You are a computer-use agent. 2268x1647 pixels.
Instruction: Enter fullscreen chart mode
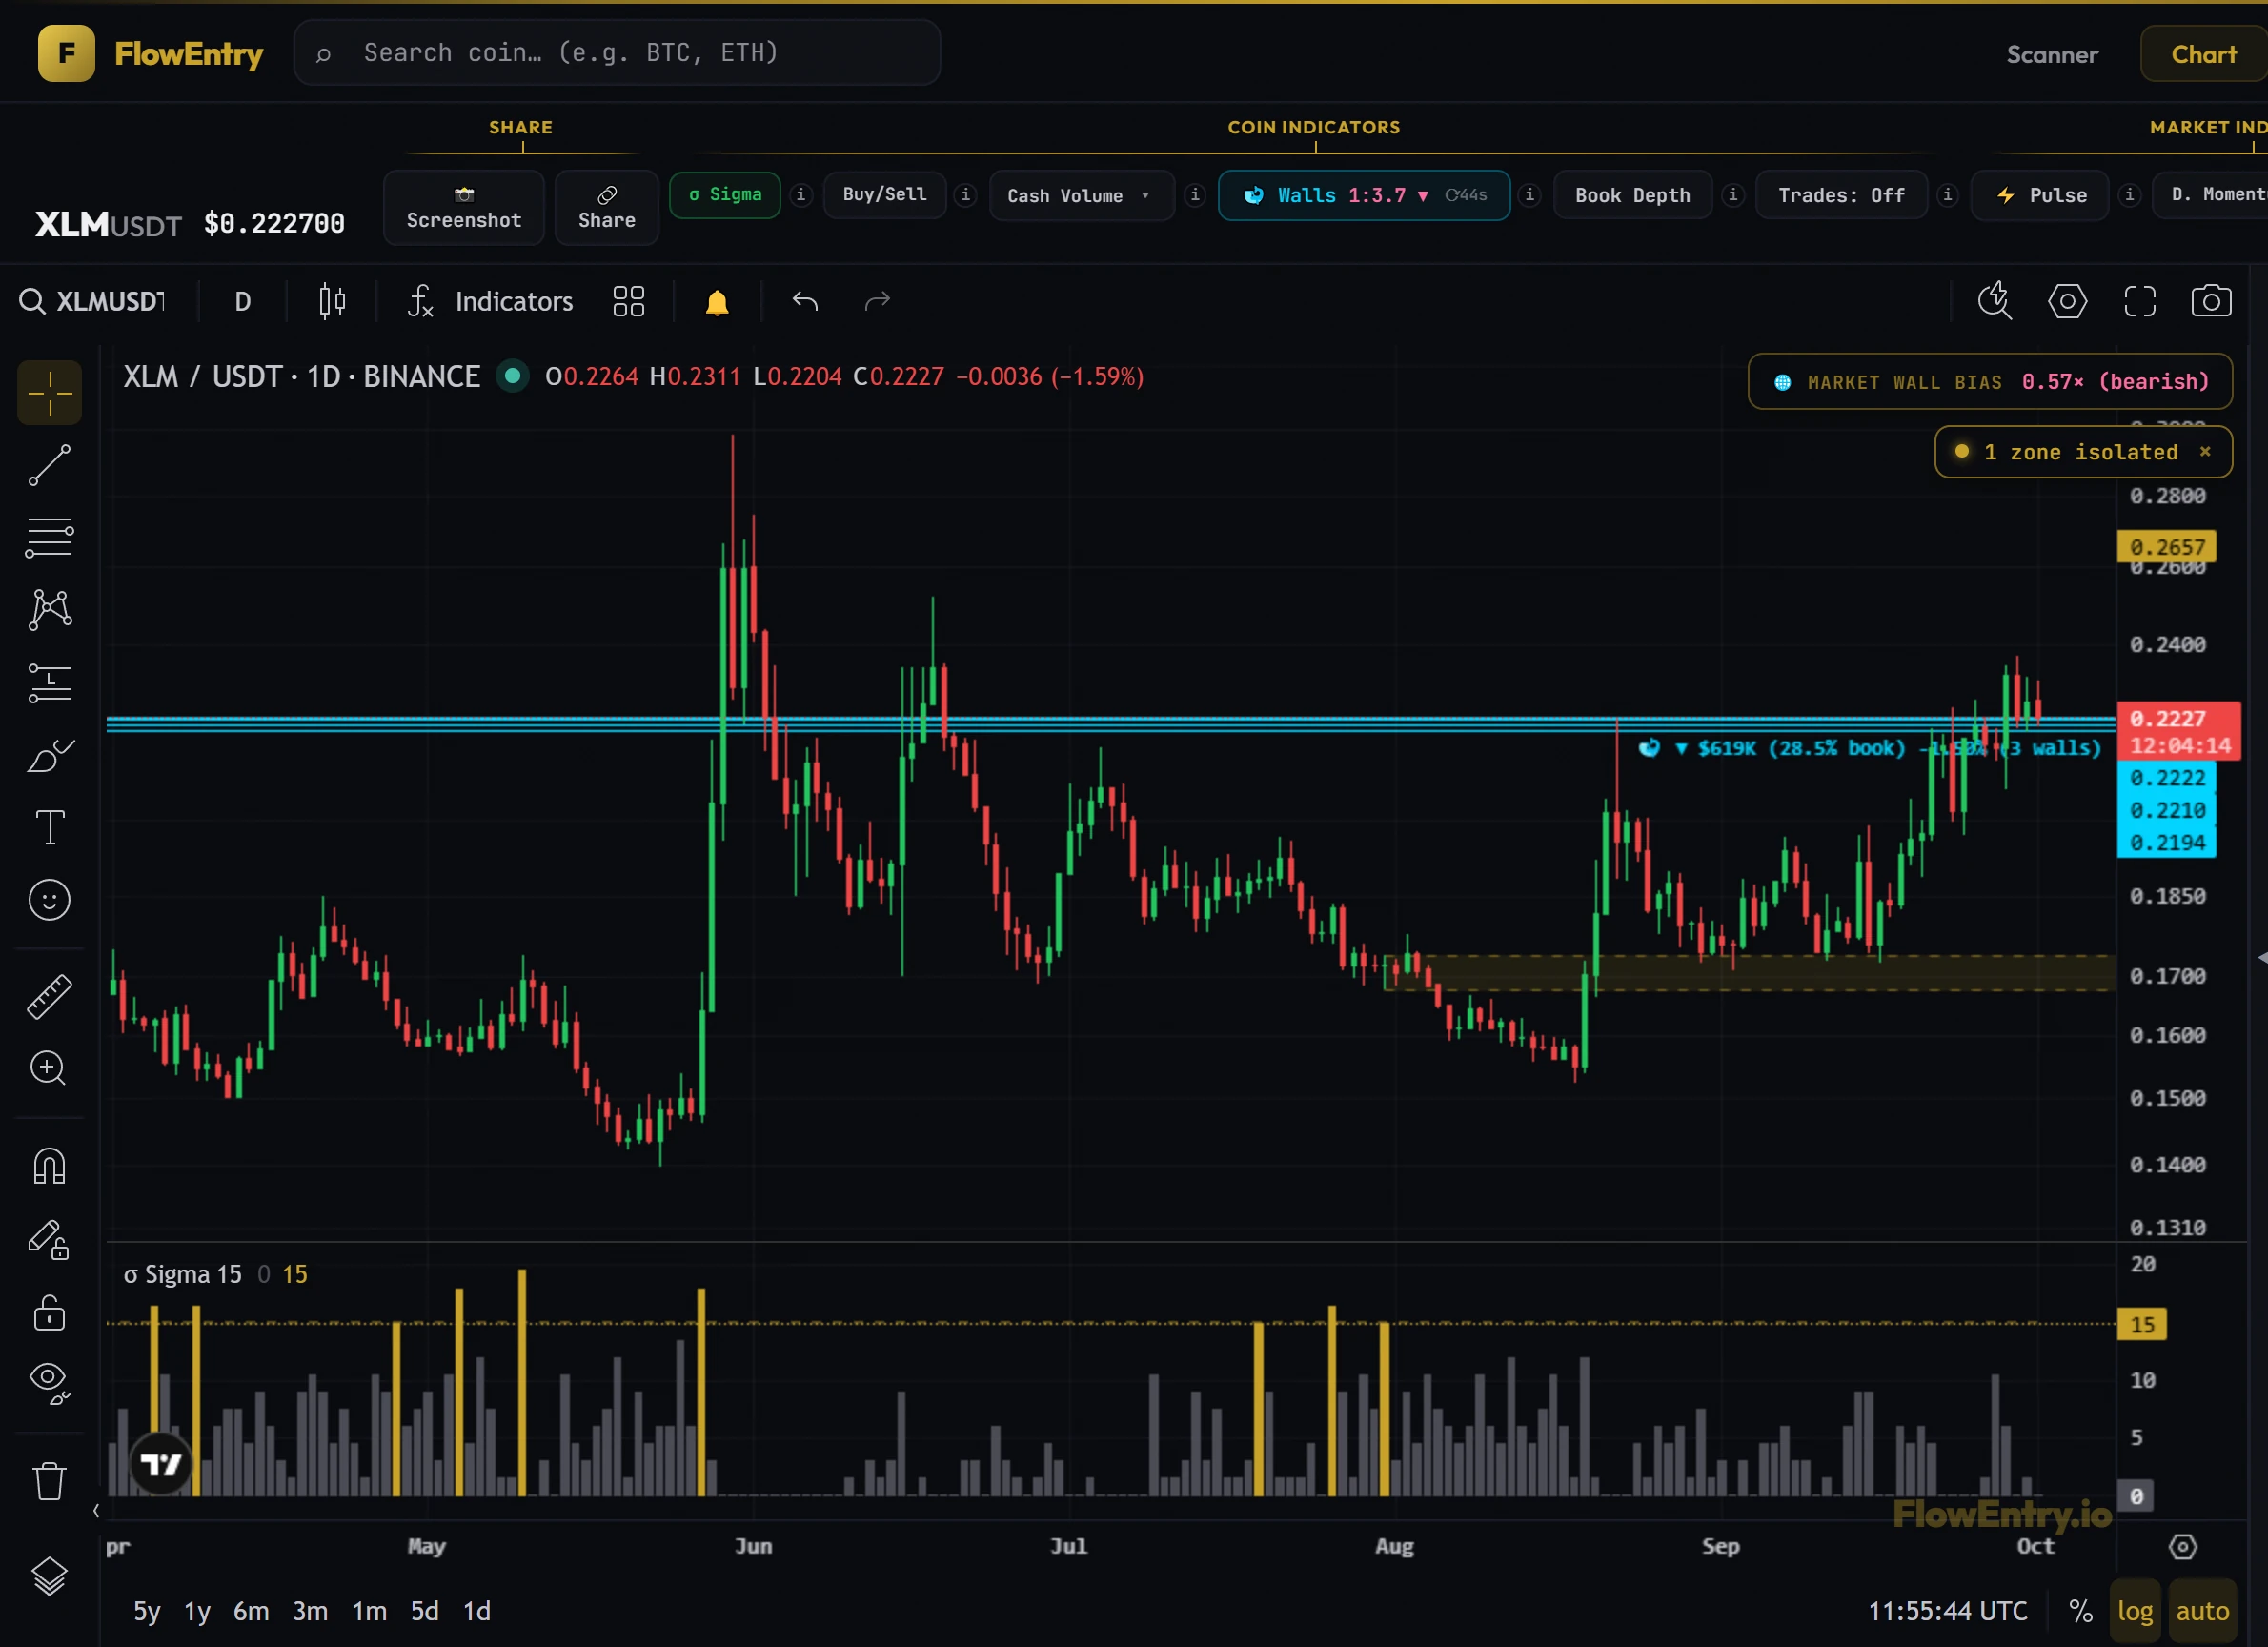click(x=2139, y=301)
